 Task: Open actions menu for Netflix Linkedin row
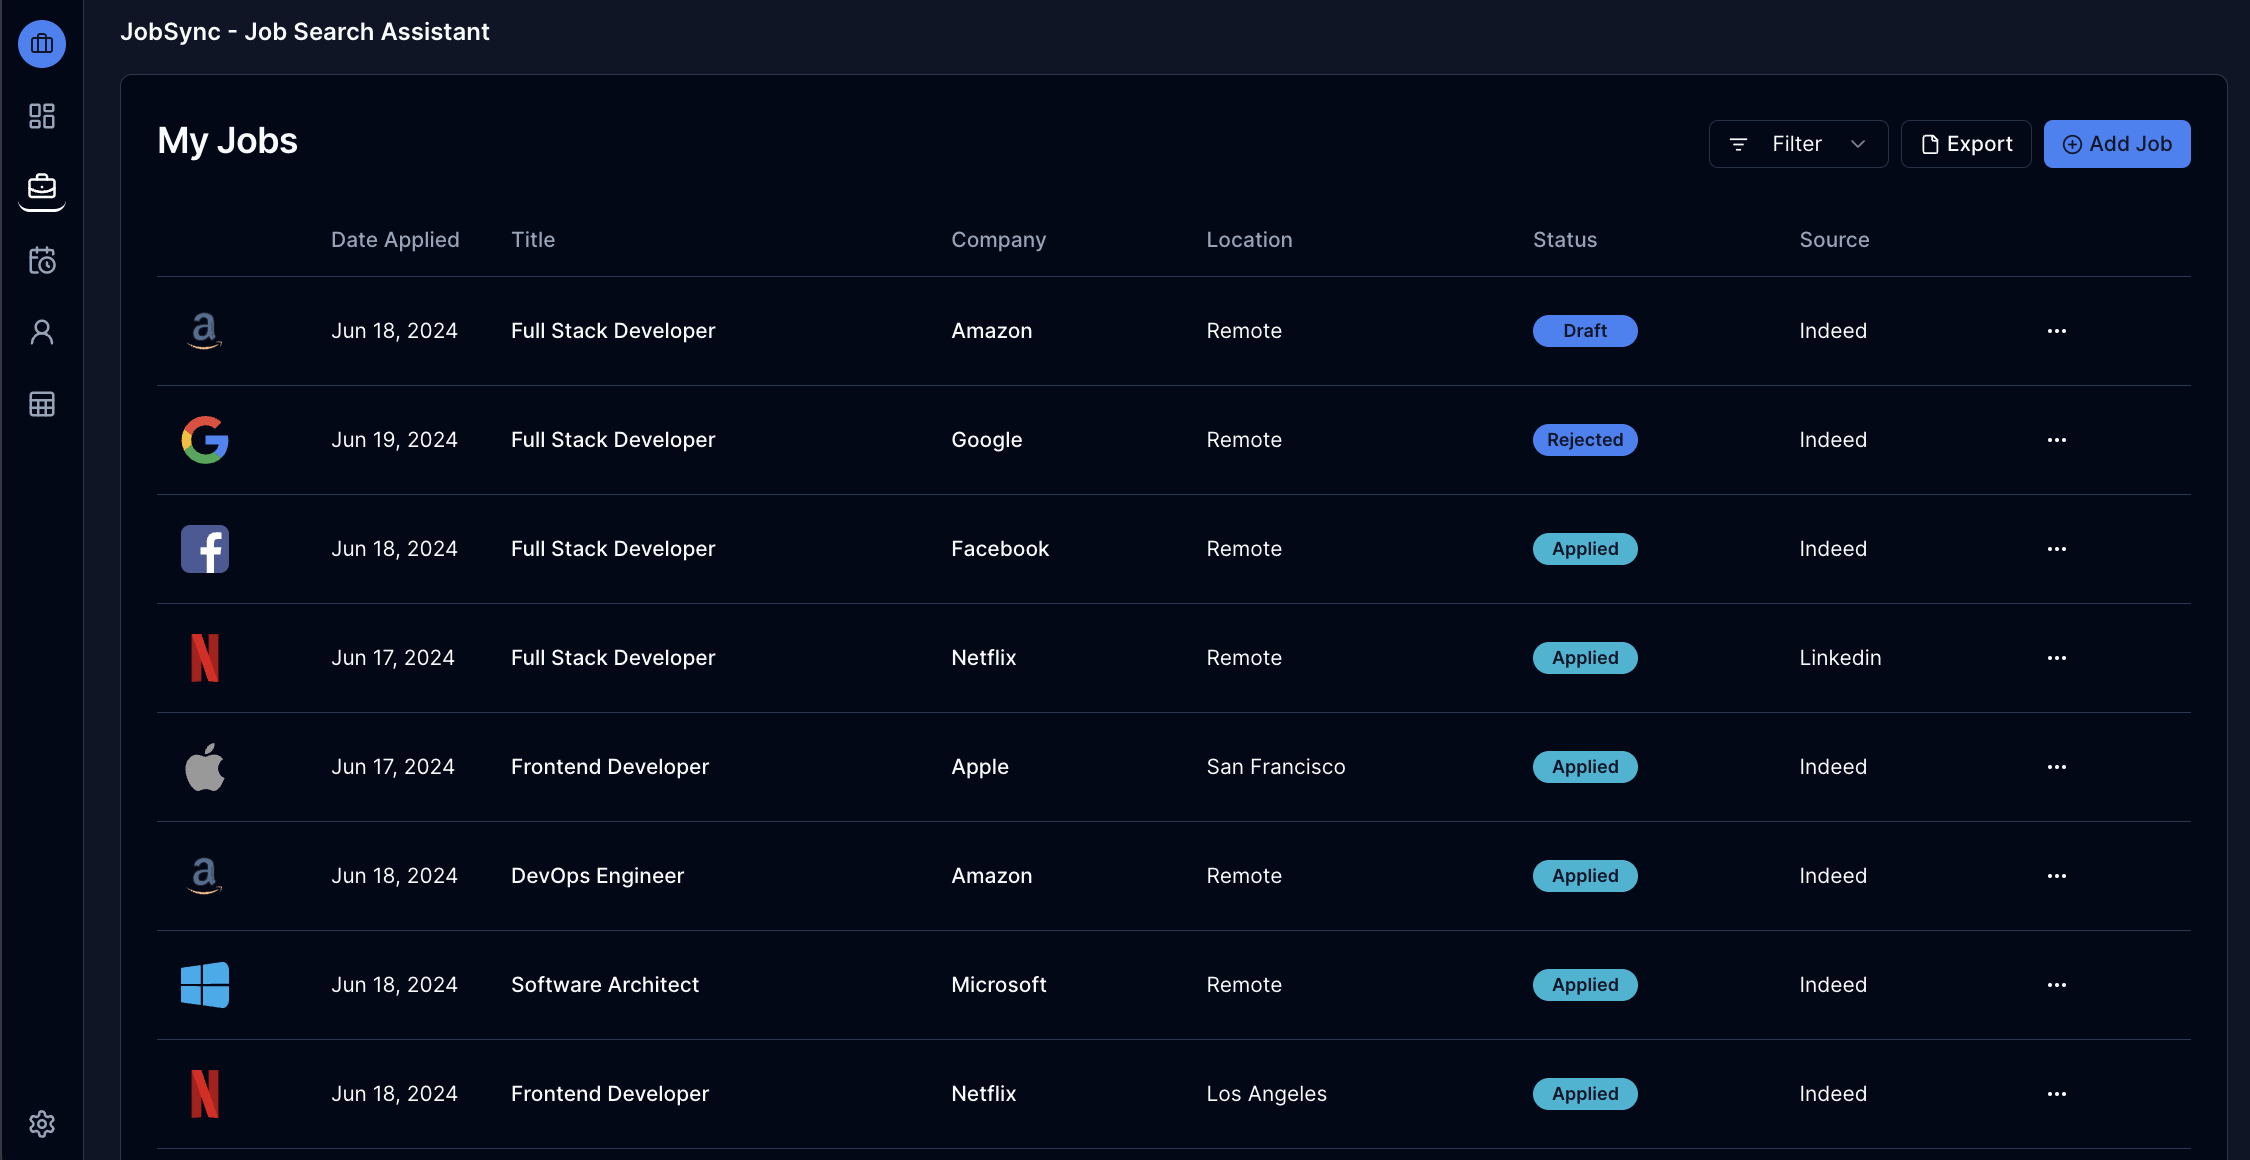(2057, 658)
